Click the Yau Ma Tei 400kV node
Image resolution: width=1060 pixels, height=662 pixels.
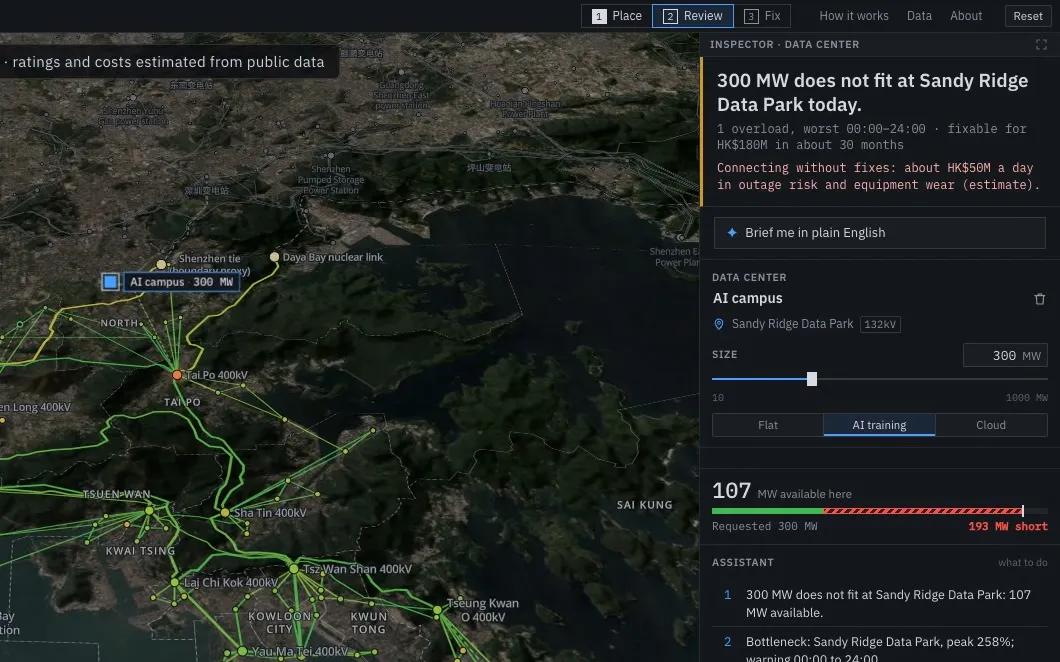click(x=243, y=651)
